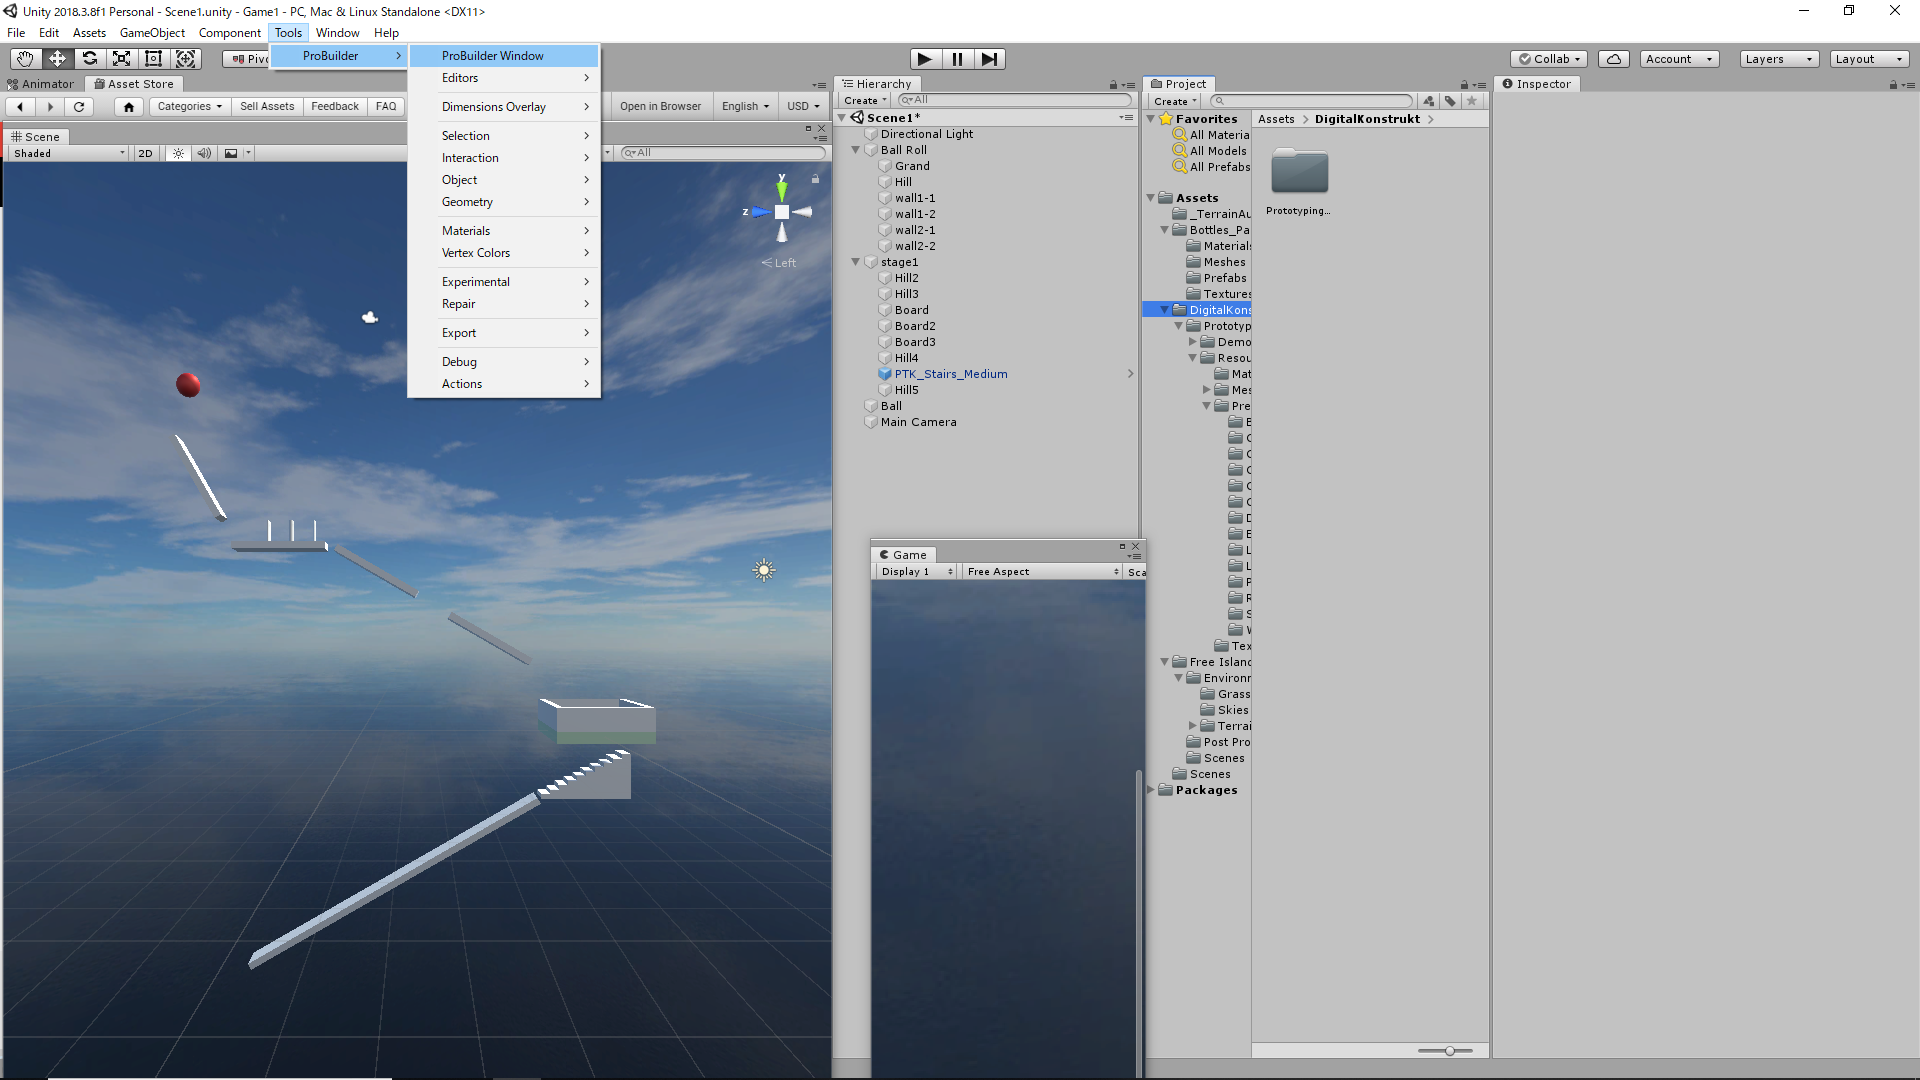Viewport: 1920px width, 1080px height.
Task: Collapse the stage1 hierarchy group
Action: pos(856,262)
